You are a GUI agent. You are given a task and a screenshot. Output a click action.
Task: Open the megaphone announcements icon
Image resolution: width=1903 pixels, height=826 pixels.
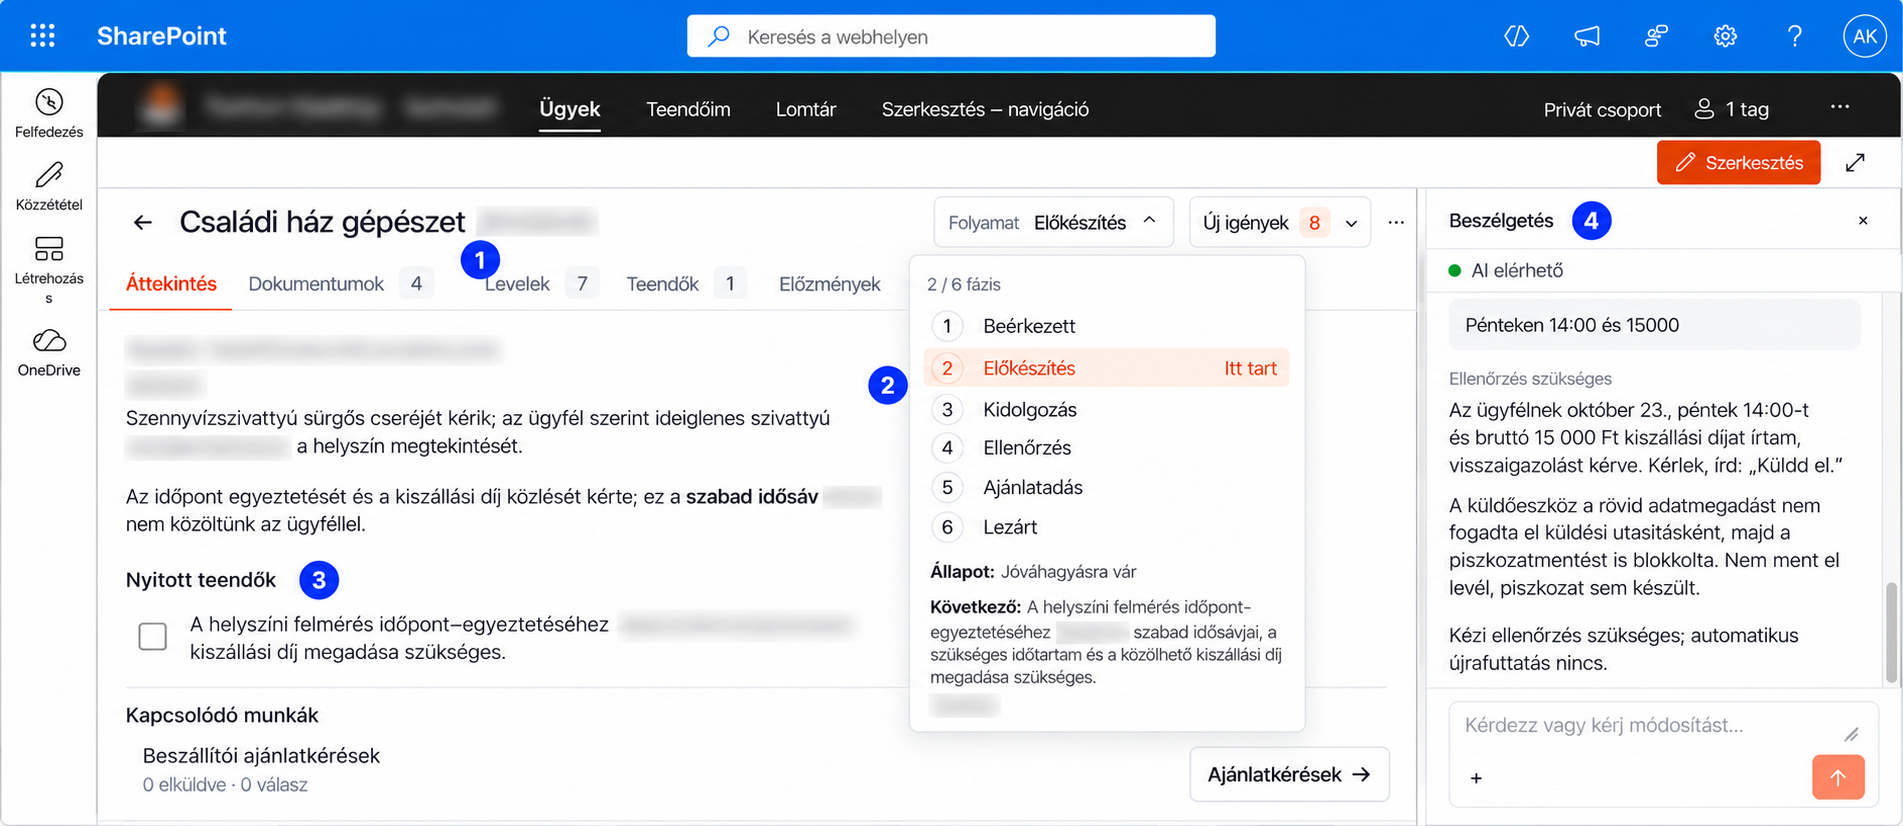(1586, 36)
